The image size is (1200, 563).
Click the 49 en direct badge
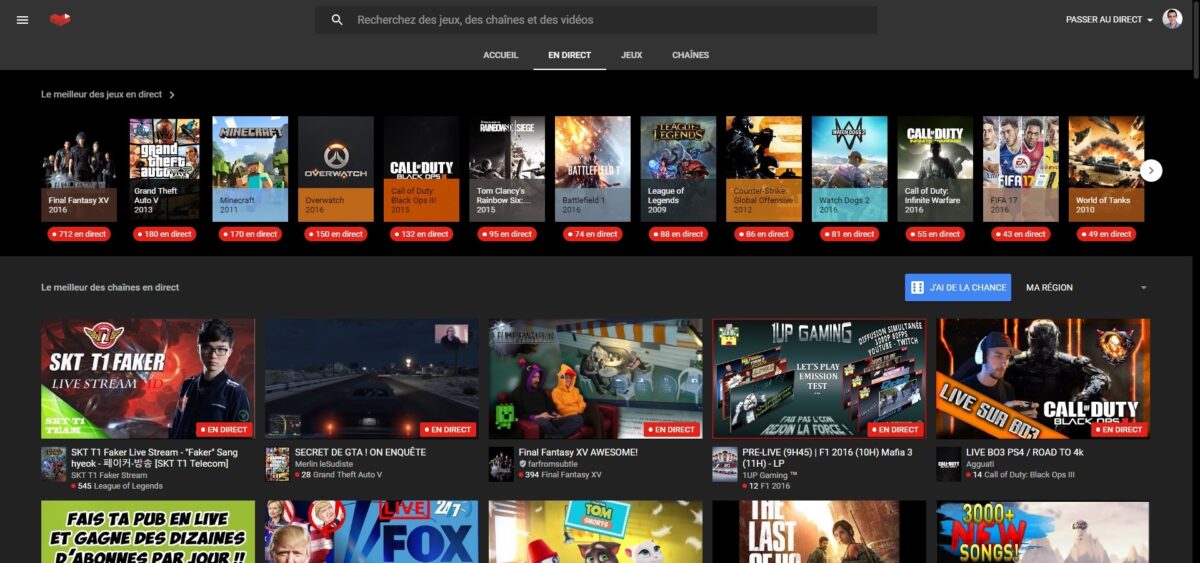click(1107, 234)
